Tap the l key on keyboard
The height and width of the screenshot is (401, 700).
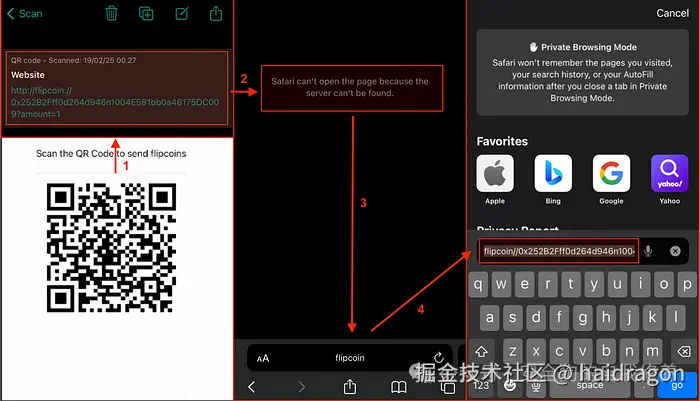click(675, 317)
